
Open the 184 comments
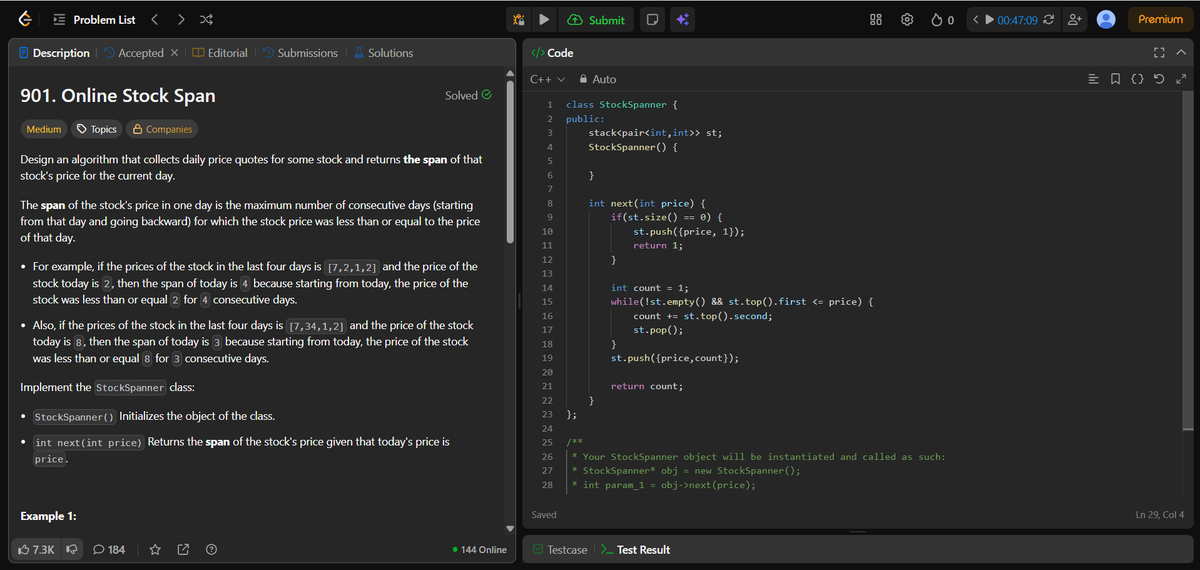[x=108, y=549]
